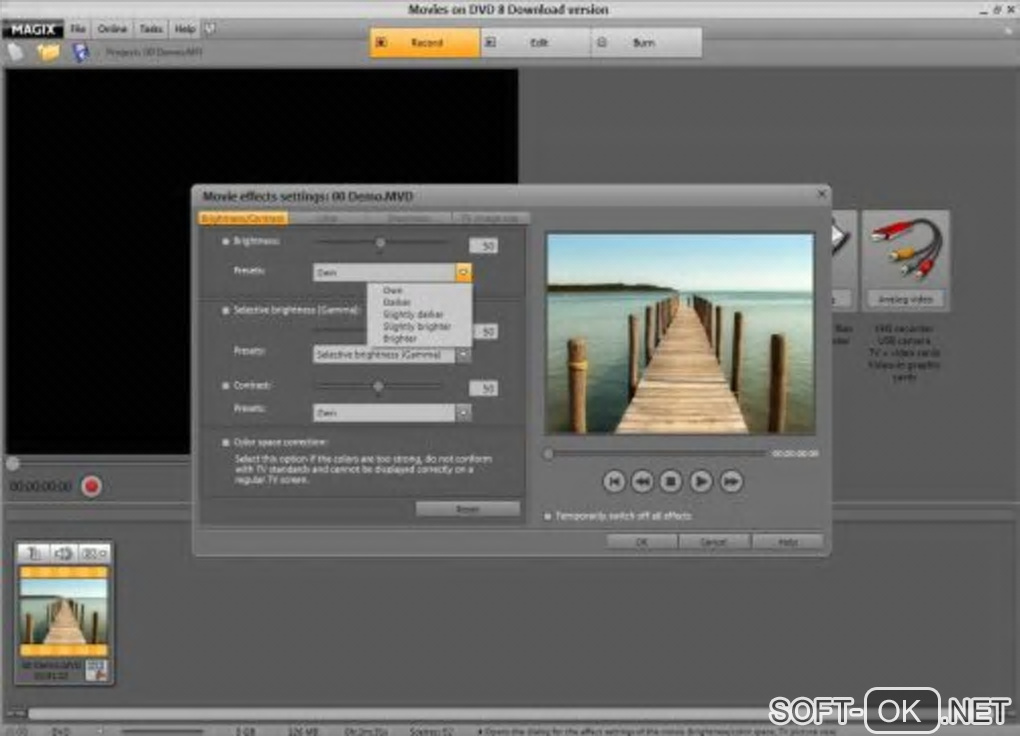Click the monitor position marker under the black screen
The width and height of the screenshot is (1020, 736).
12,463
